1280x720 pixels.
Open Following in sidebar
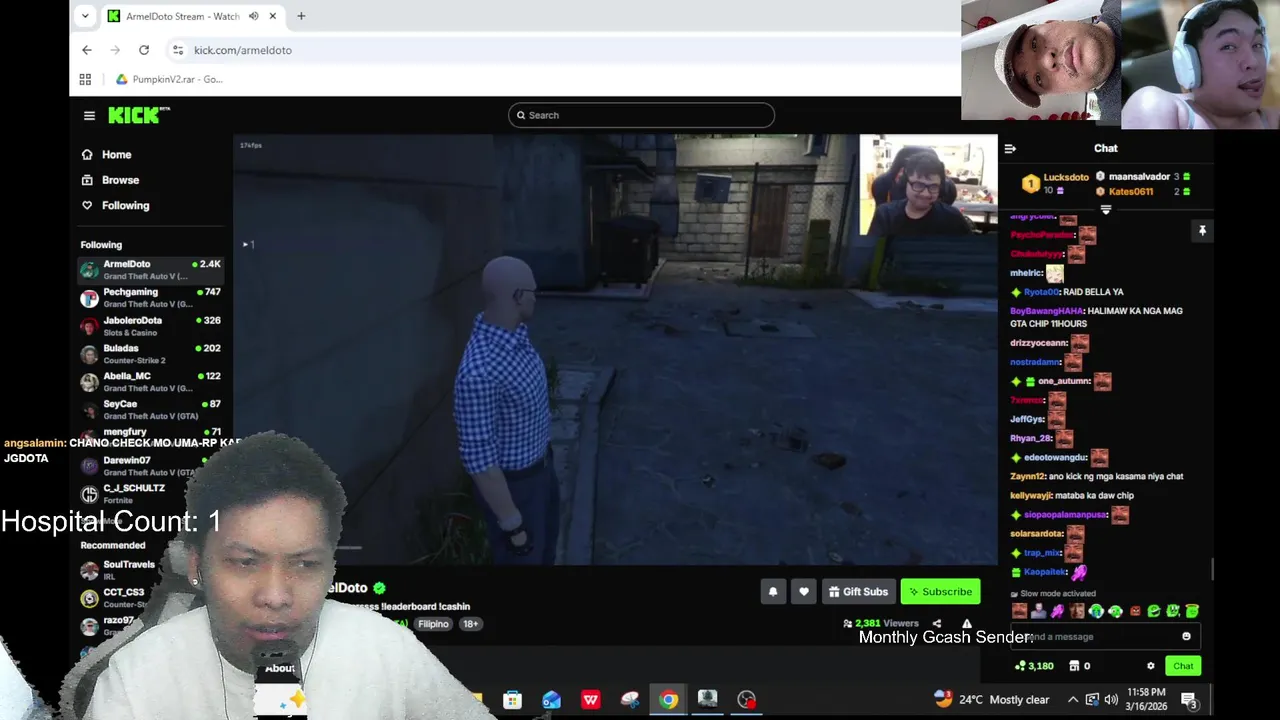115,205
